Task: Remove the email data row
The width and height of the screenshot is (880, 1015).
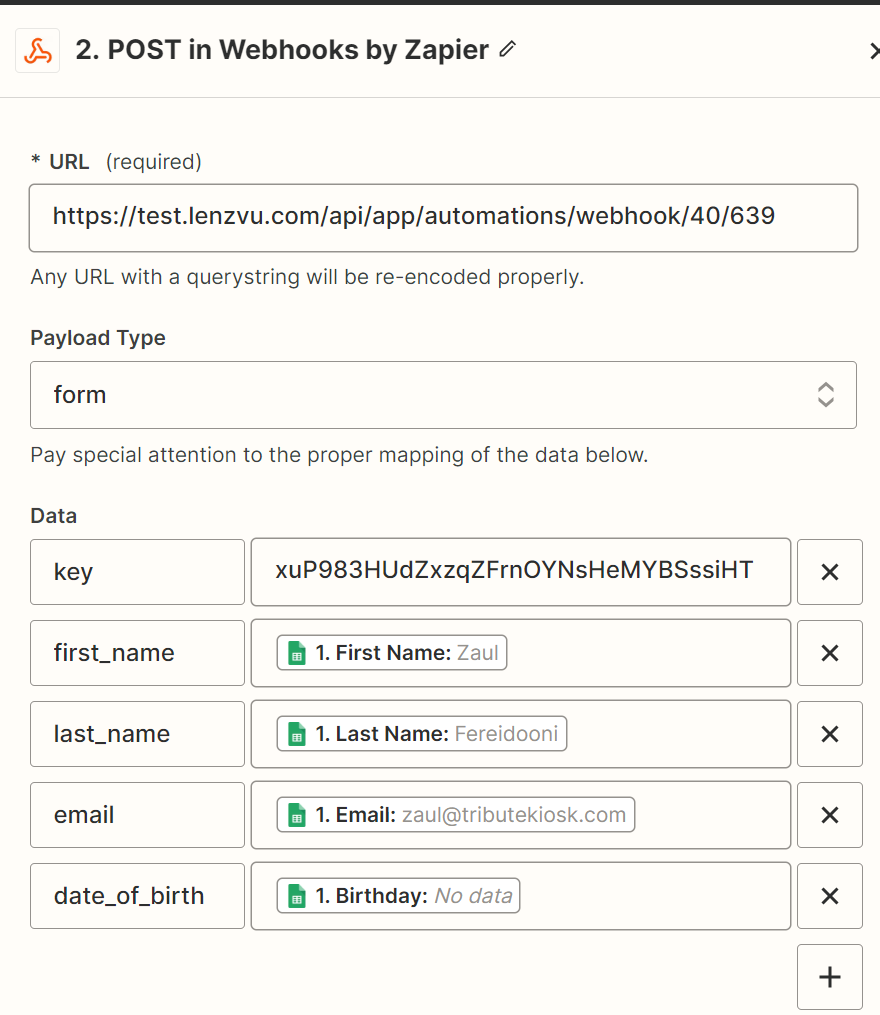Action: (x=829, y=815)
